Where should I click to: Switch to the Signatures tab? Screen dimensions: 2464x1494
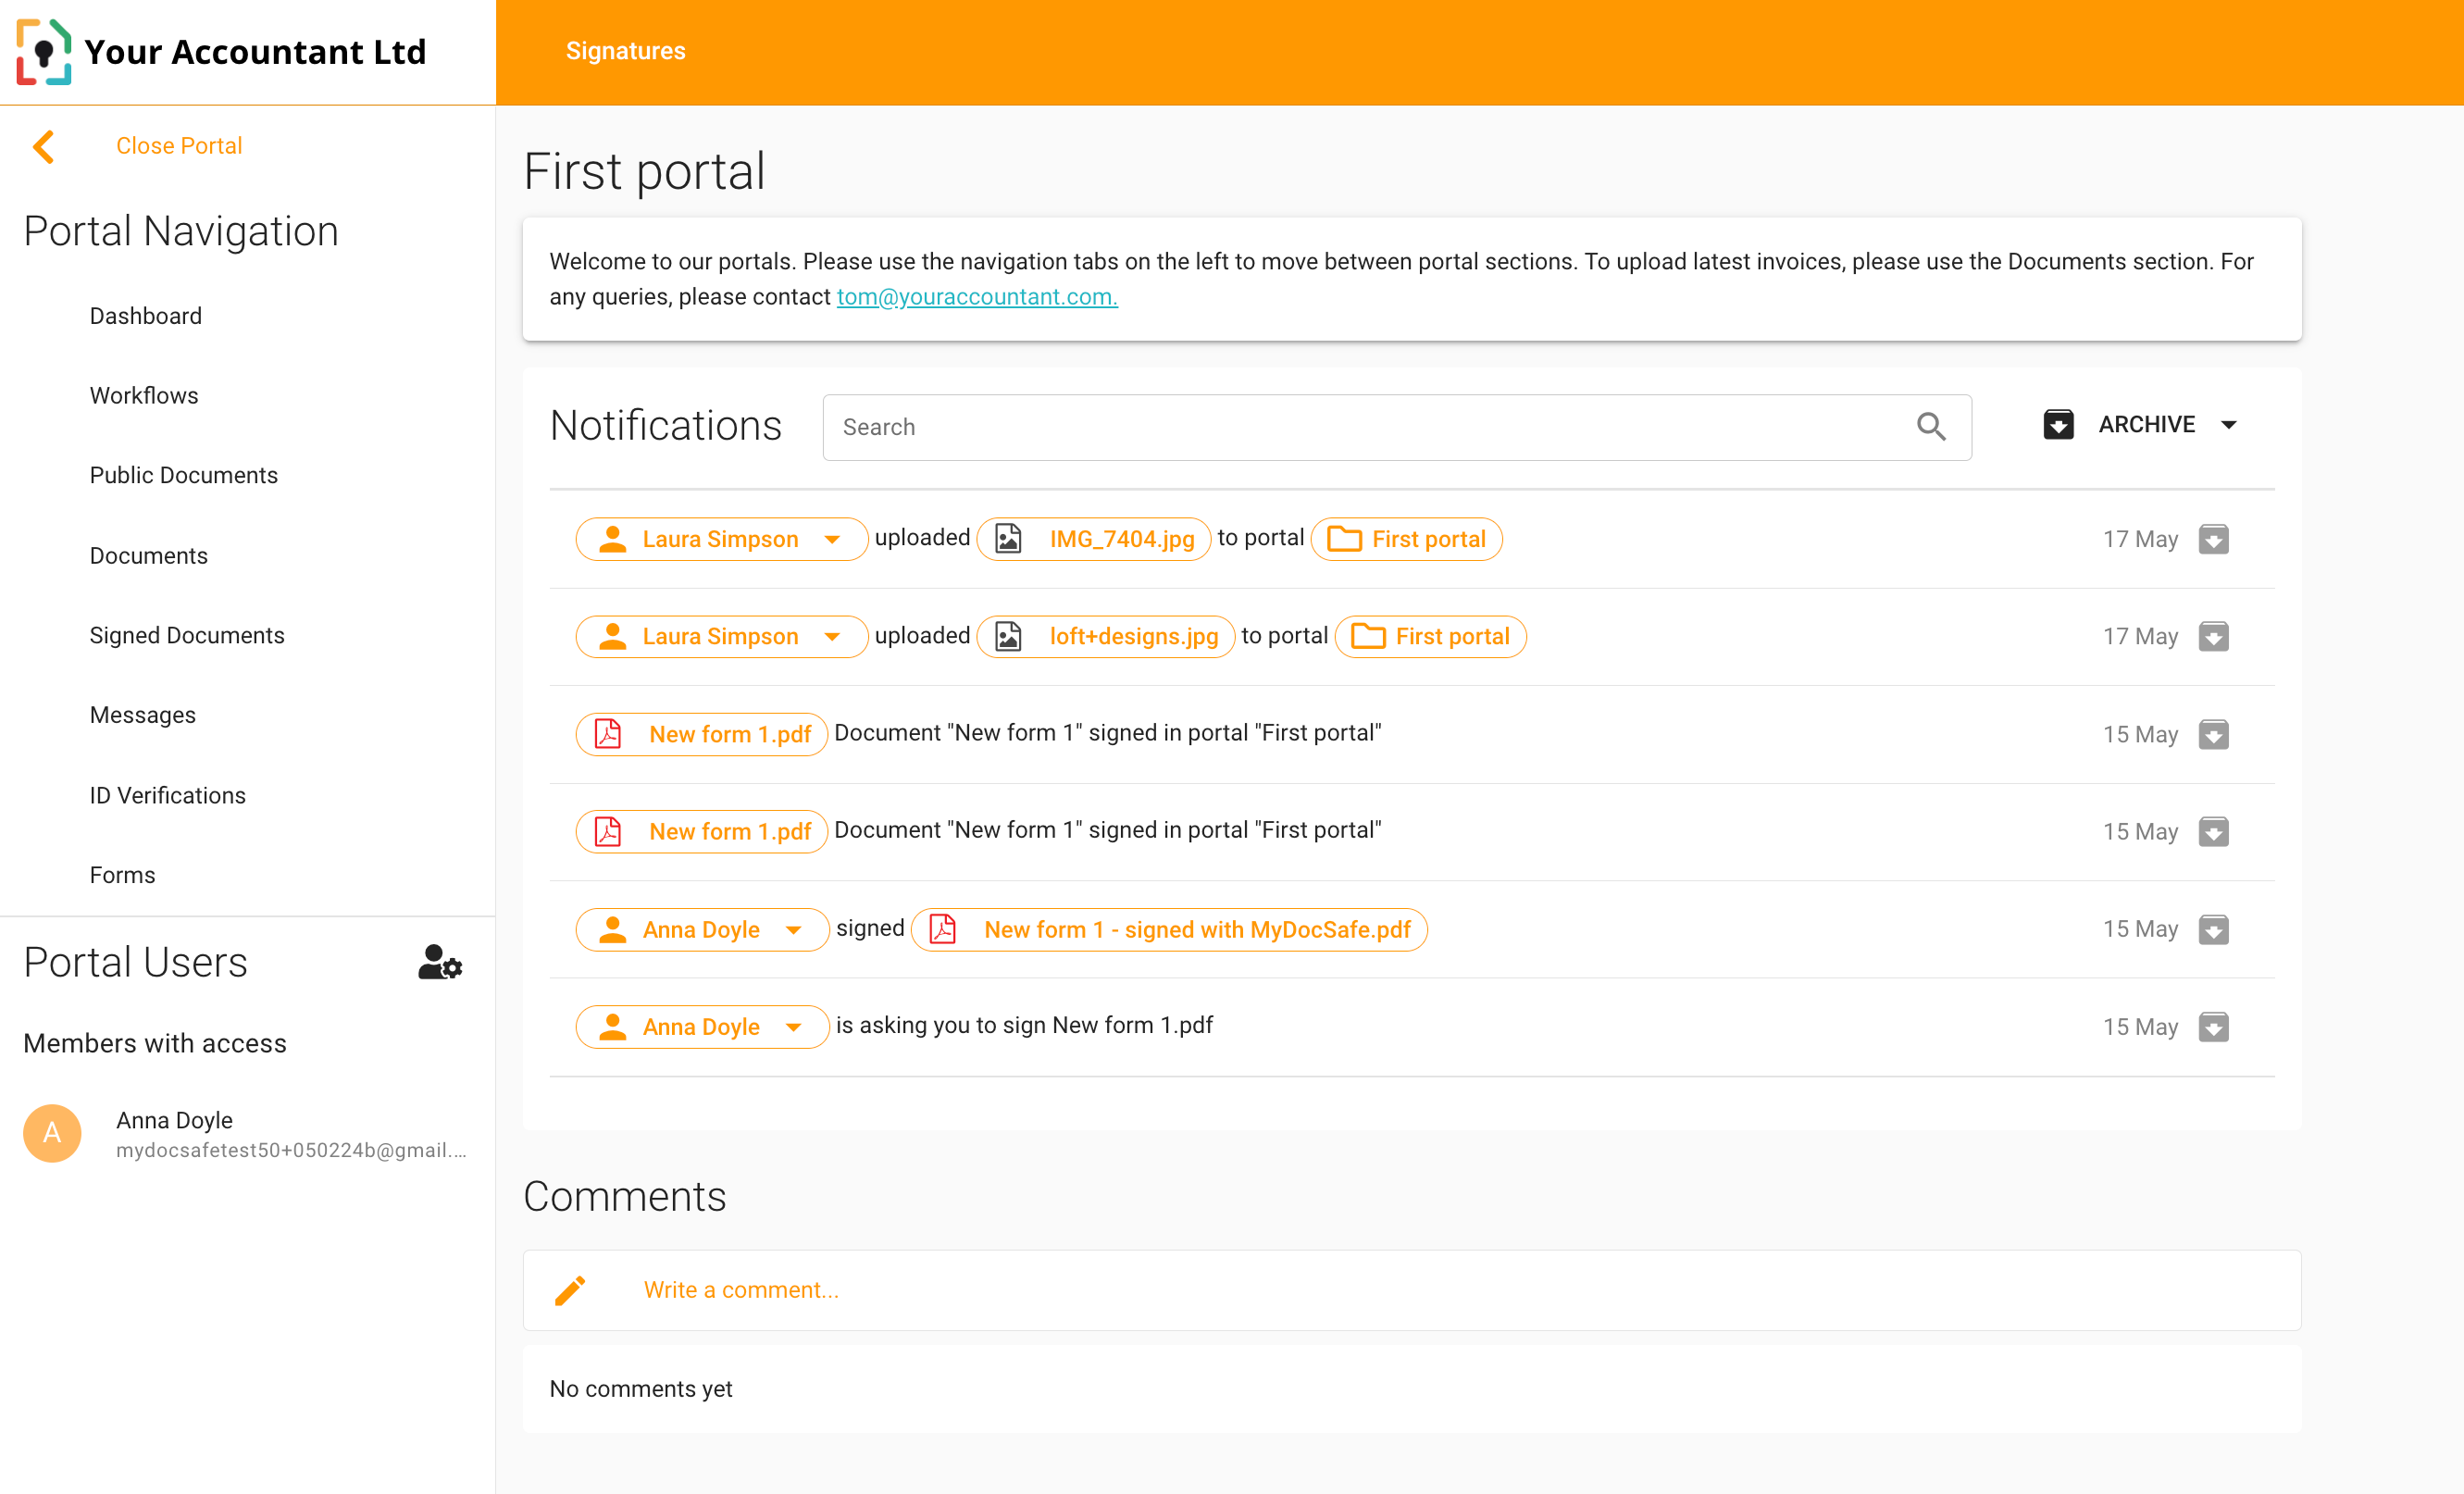[x=626, y=50]
